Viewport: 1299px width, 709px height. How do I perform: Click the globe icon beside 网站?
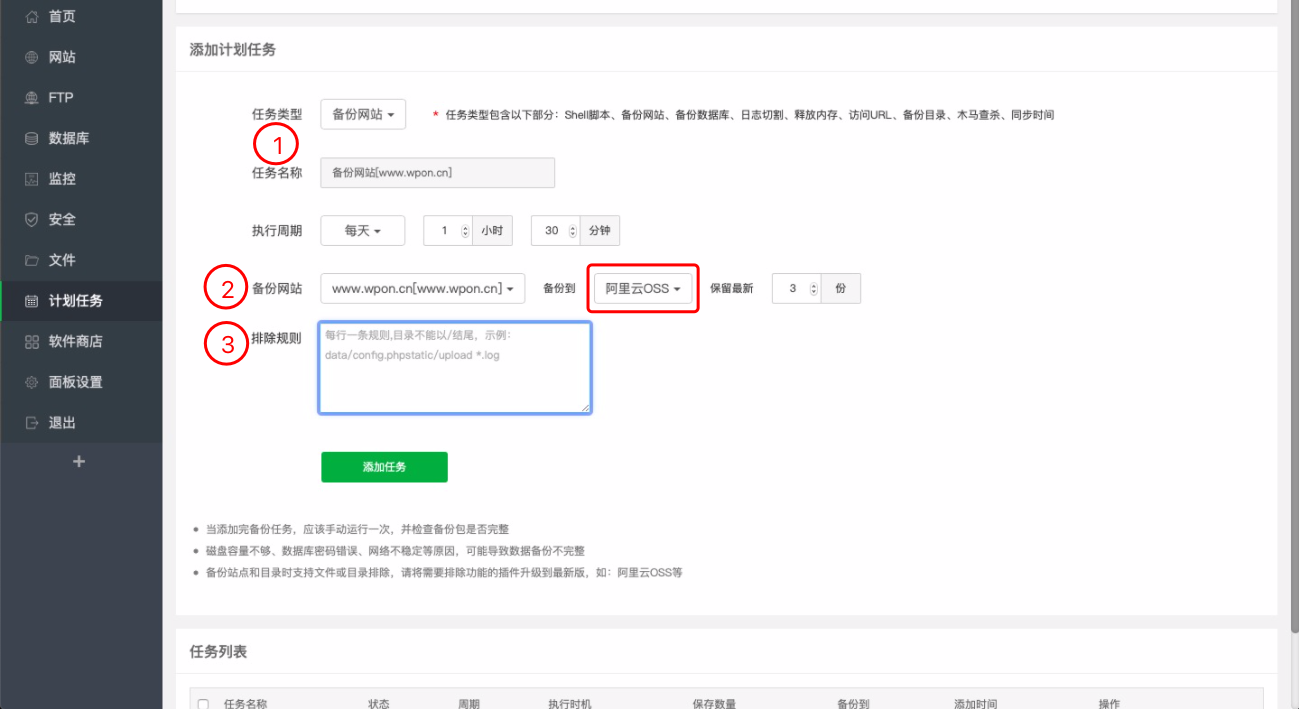point(31,57)
